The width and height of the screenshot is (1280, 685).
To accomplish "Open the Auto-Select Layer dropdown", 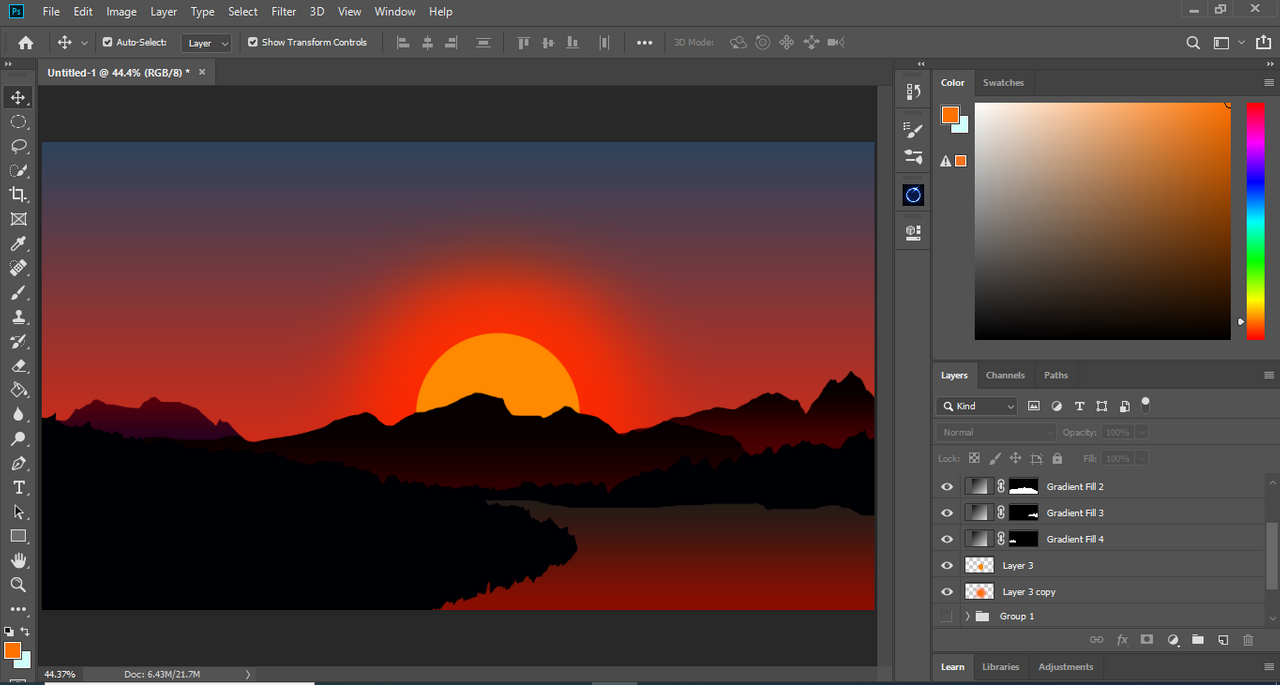I will coord(208,43).
